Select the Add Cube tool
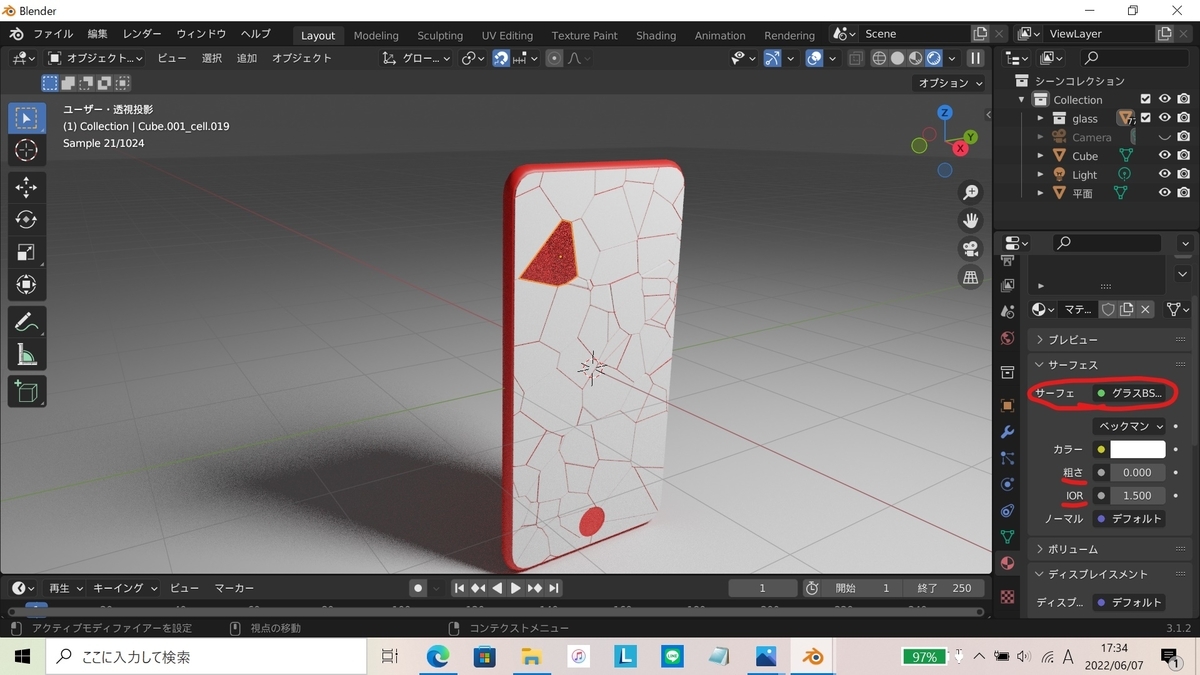 click(x=27, y=391)
